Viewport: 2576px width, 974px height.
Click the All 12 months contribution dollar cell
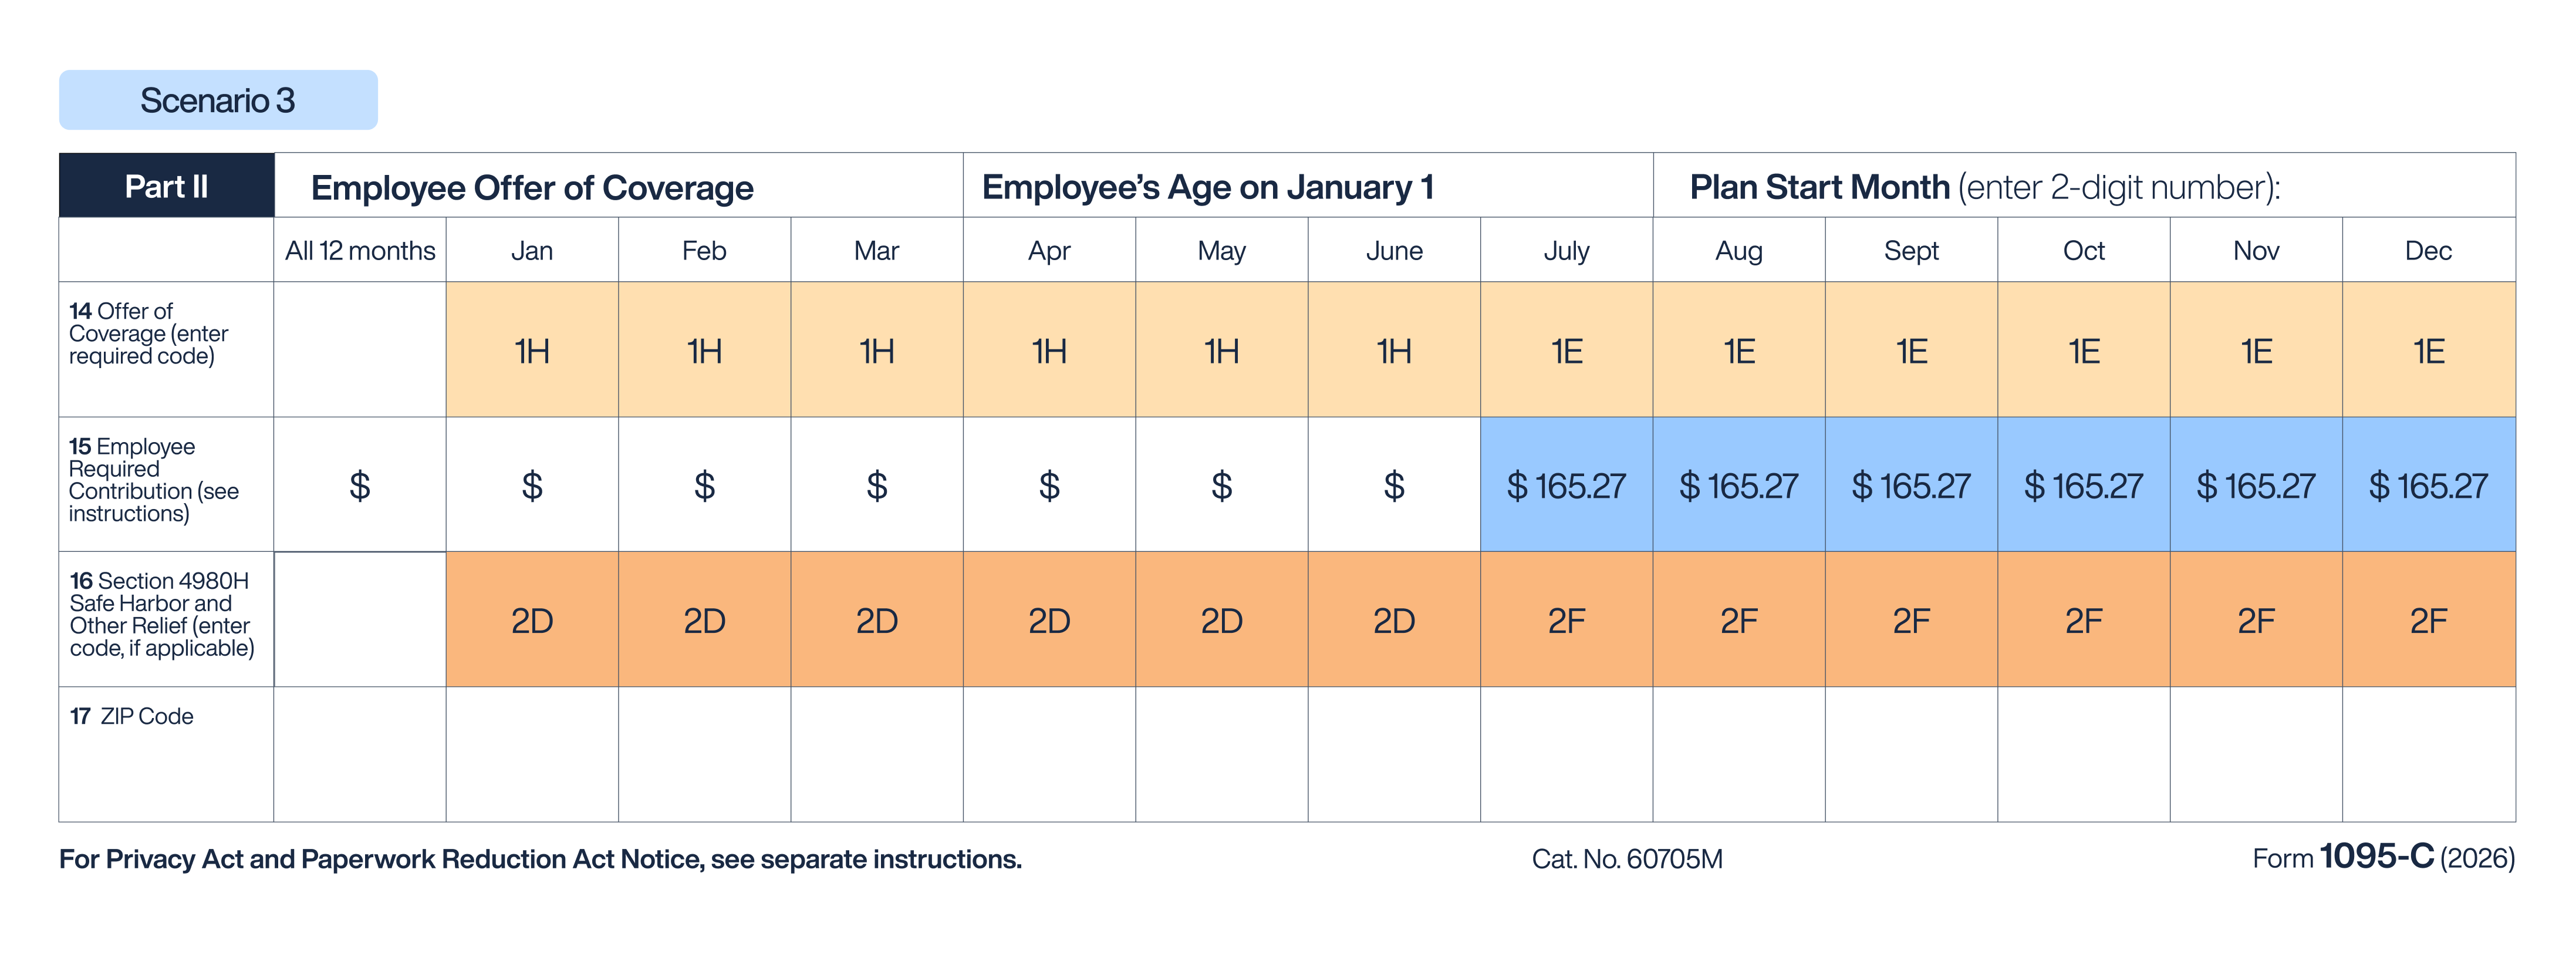point(360,485)
